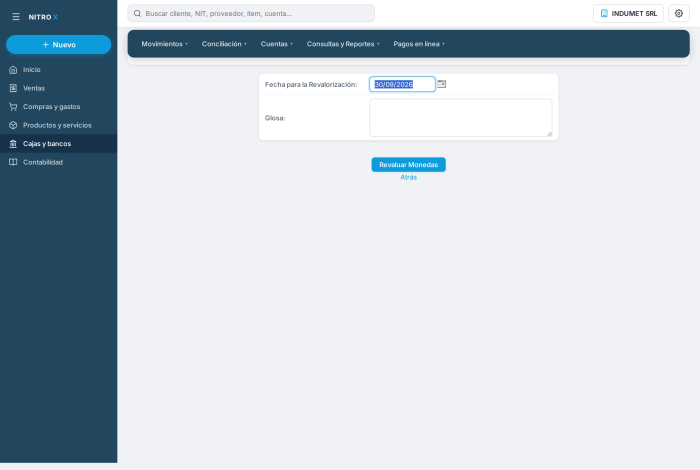Click the Atrás link
The image size is (700, 470).
[408, 177]
